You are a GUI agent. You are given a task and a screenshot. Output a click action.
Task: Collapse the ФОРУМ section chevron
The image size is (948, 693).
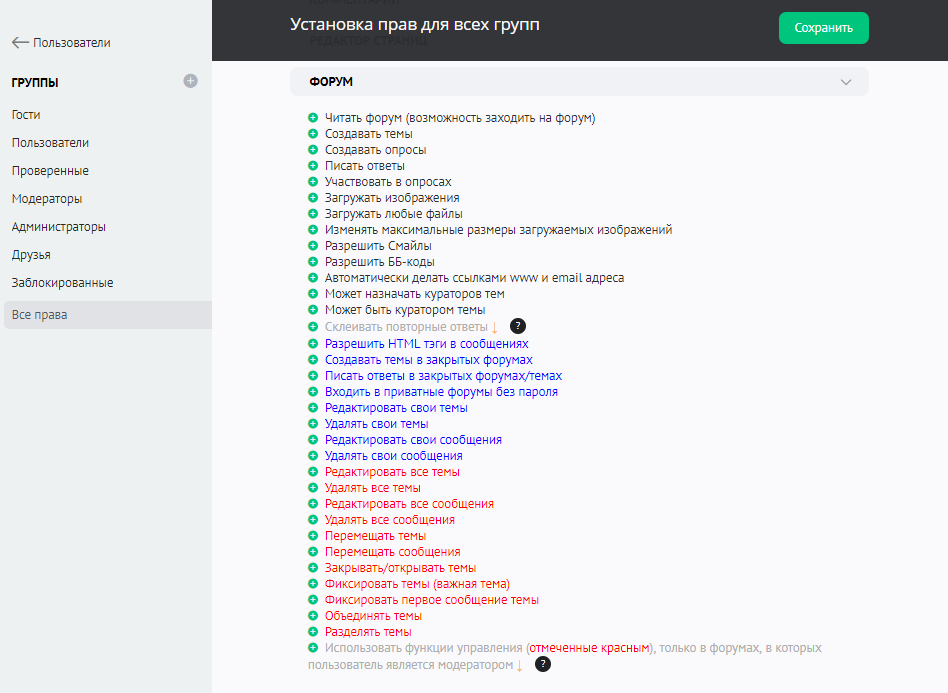coord(846,82)
